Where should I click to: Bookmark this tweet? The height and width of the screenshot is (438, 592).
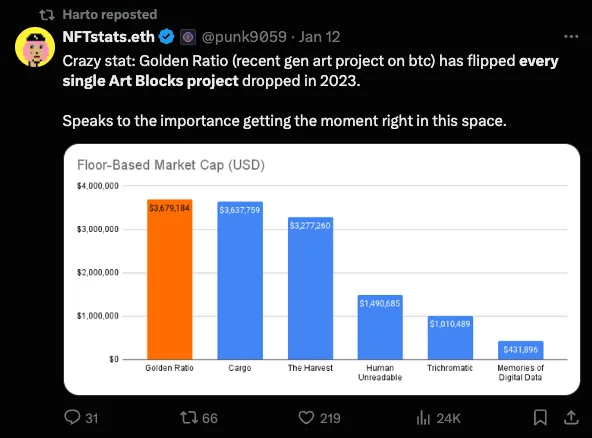[x=540, y=418]
